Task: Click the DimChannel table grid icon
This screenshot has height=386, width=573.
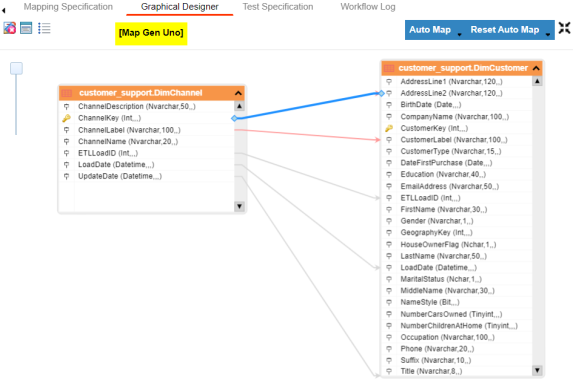Action: (x=67, y=93)
